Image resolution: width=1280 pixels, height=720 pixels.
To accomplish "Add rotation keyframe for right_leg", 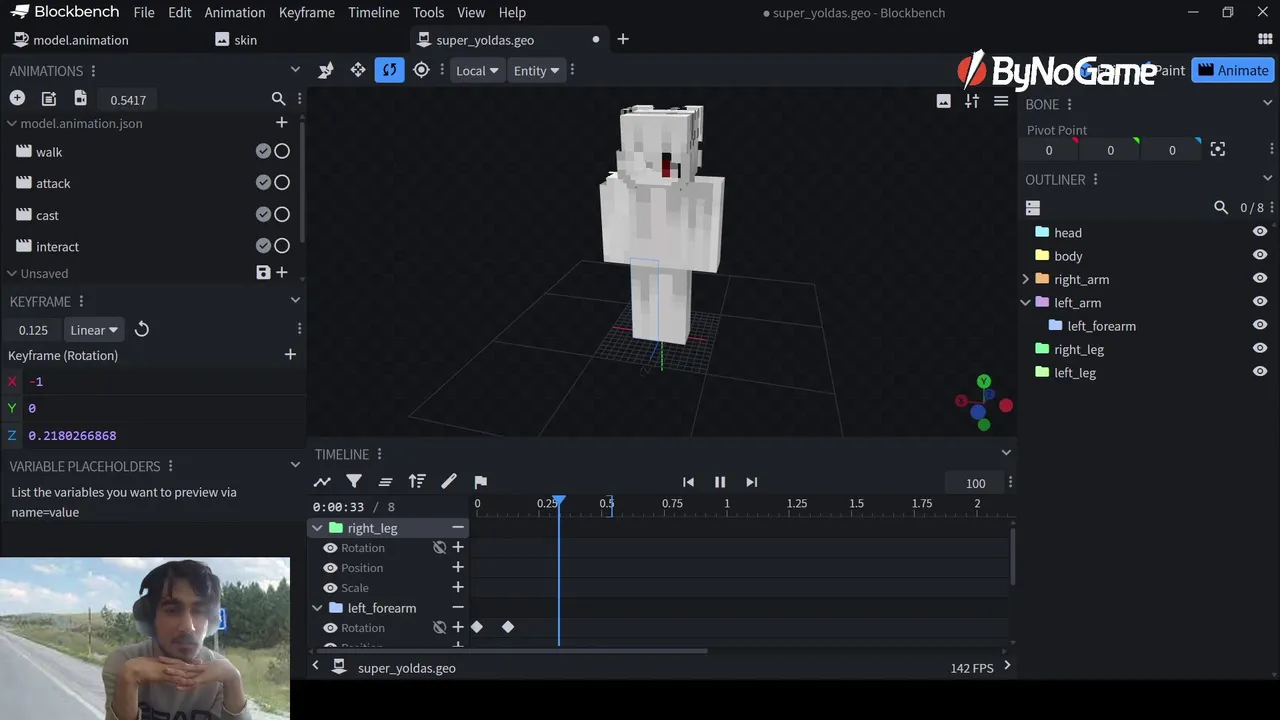I will (x=458, y=547).
